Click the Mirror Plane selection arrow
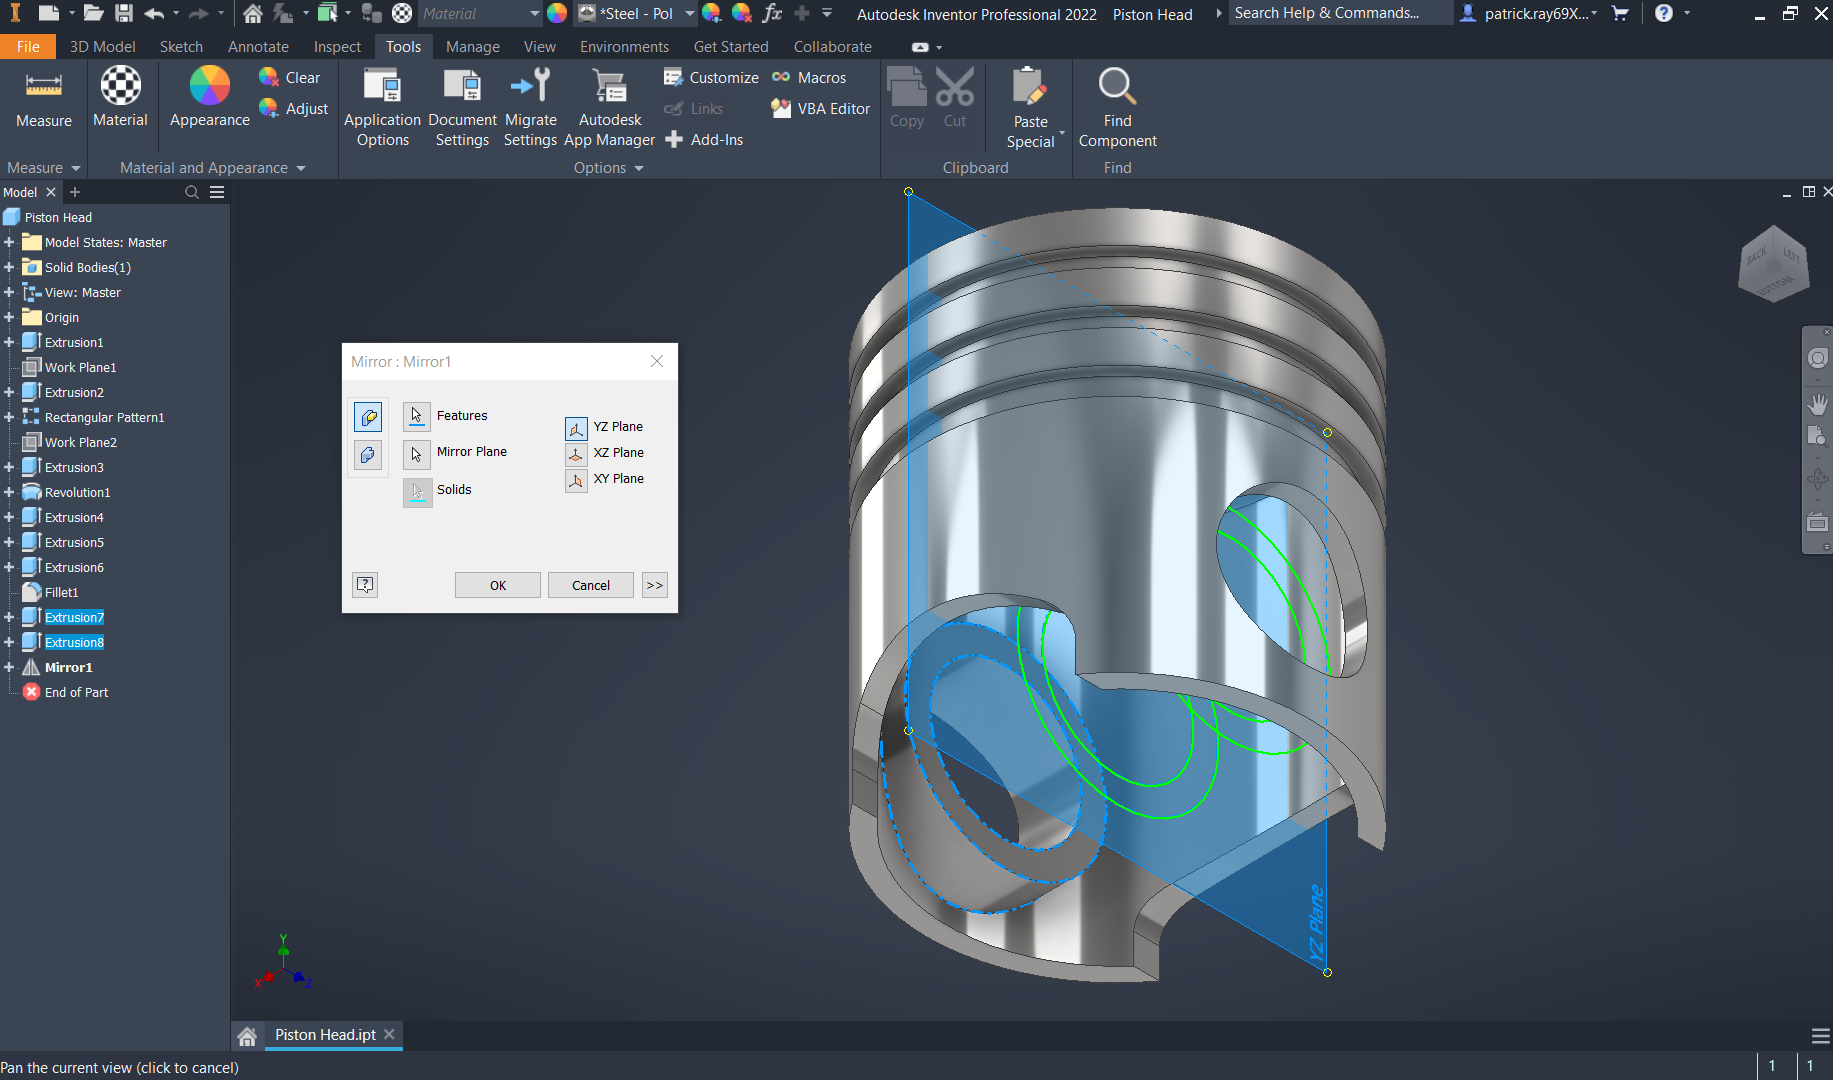The width and height of the screenshot is (1833, 1080). 417,453
